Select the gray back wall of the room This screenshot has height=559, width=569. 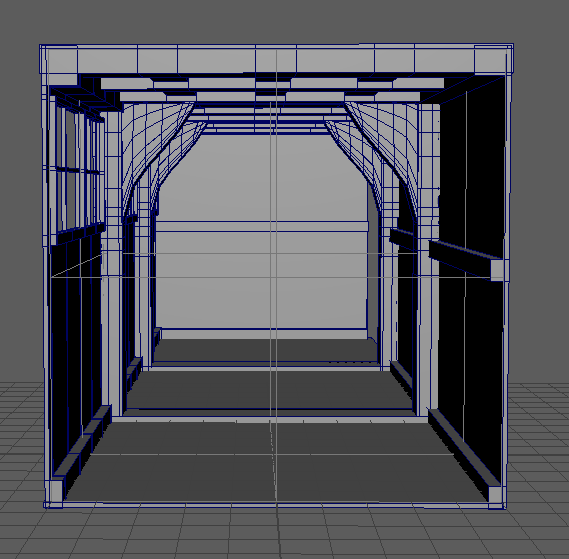(x=261, y=232)
